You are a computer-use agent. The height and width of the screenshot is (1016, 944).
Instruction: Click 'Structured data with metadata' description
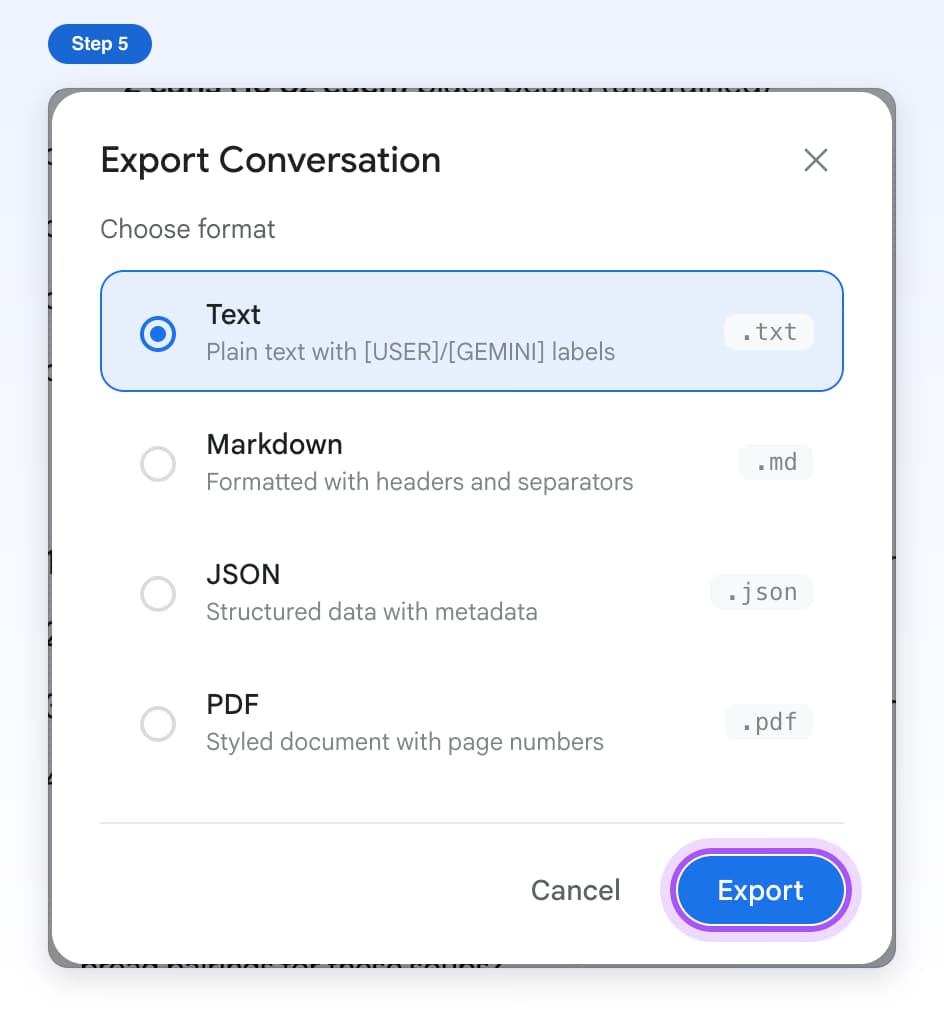point(372,612)
